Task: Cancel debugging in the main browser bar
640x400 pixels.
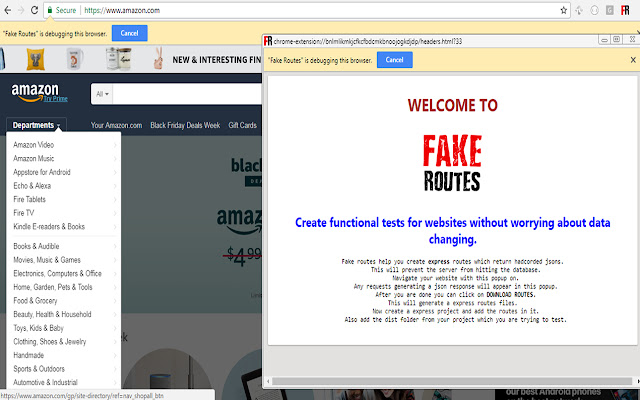Action: [129, 33]
